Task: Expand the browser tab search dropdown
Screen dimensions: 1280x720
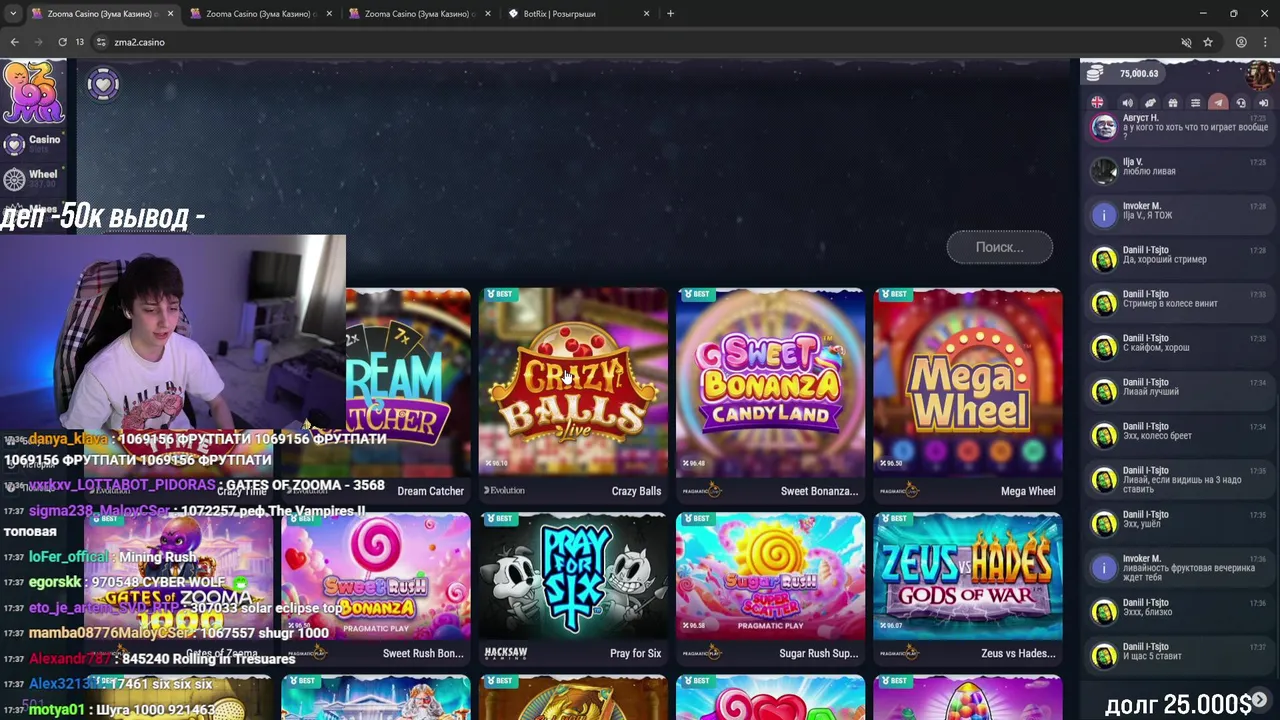Action: (x=12, y=14)
